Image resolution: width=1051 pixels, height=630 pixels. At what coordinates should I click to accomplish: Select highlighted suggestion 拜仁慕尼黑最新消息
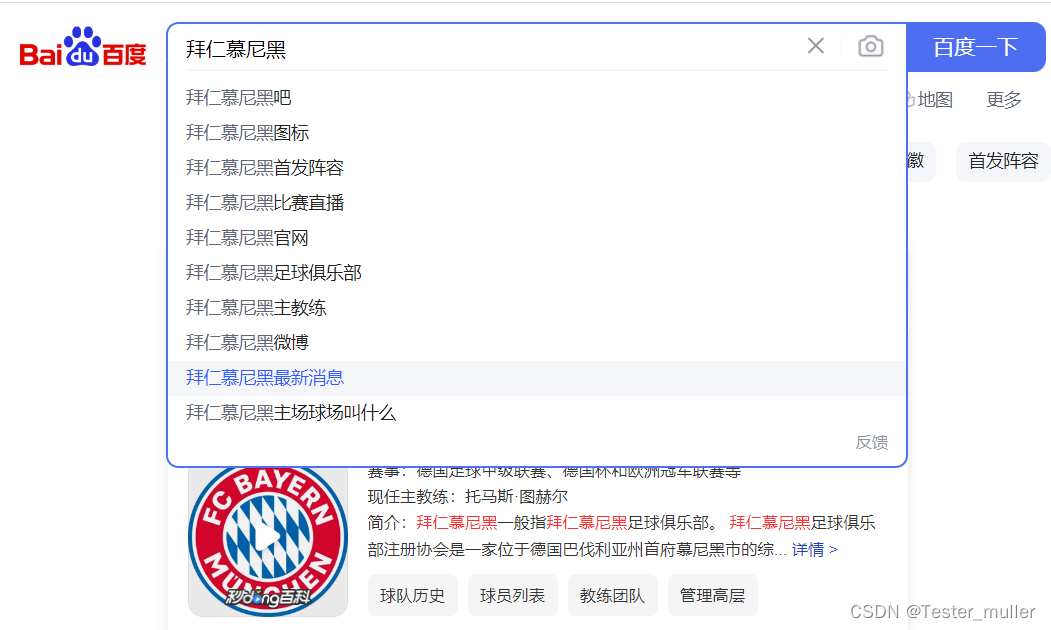536,378
